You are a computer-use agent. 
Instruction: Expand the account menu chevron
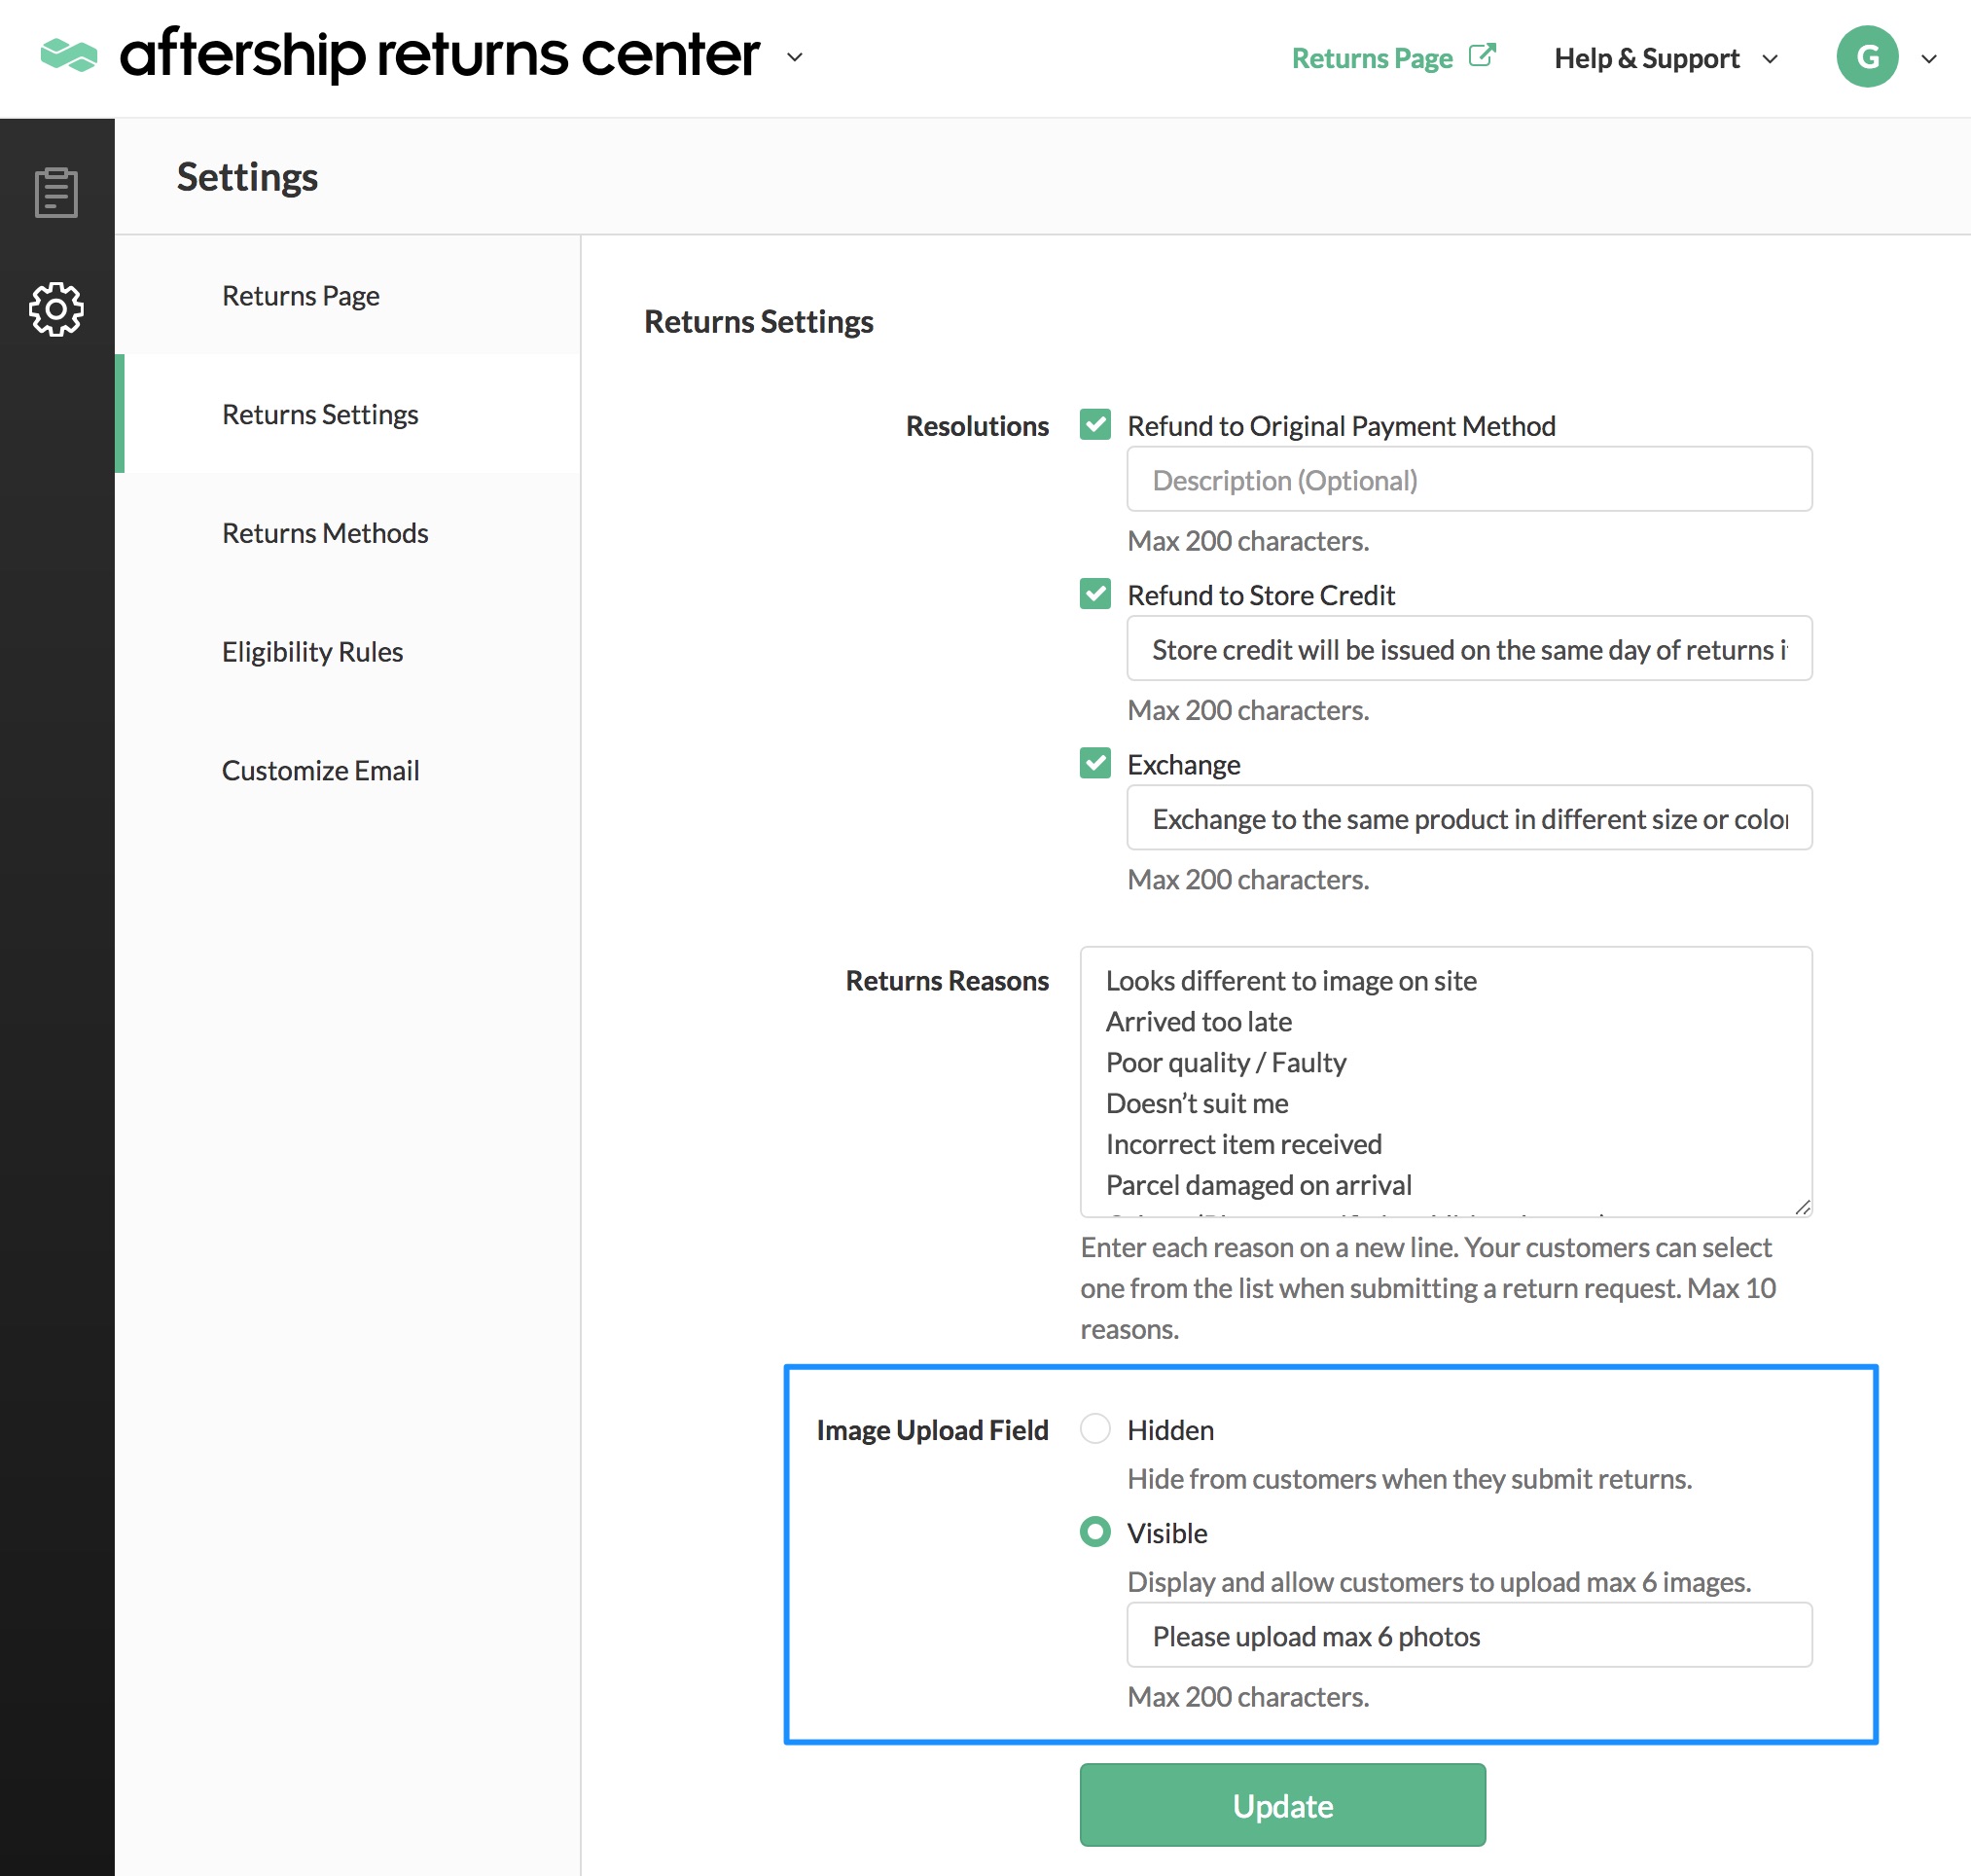[1929, 59]
